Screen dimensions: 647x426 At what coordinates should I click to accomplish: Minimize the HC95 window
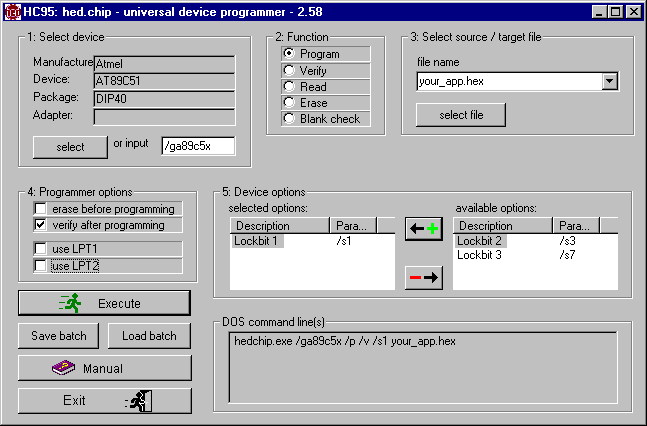(600, 12)
